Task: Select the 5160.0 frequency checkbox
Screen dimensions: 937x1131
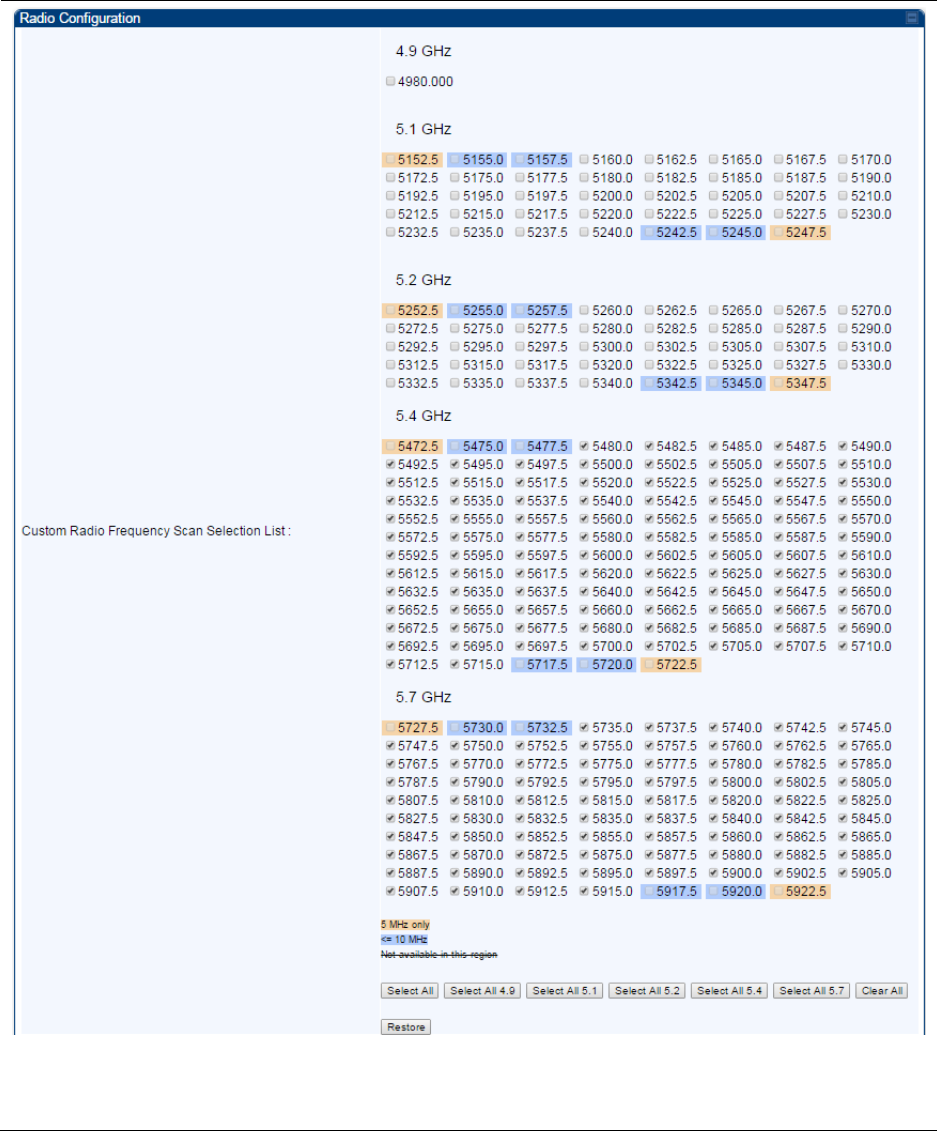Action: click(x=584, y=159)
